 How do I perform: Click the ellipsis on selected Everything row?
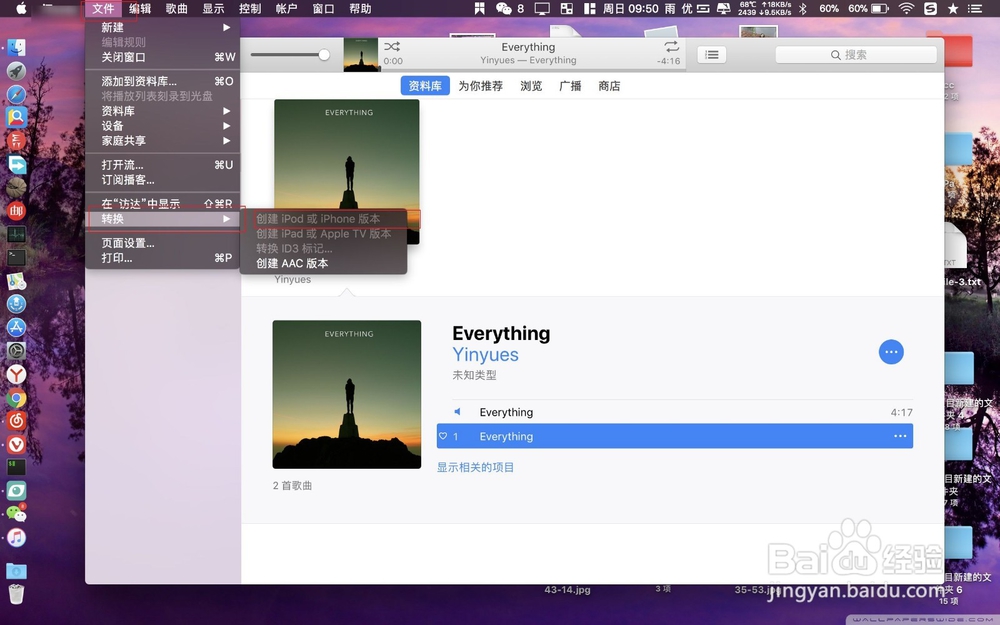click(x=900, y=436)
